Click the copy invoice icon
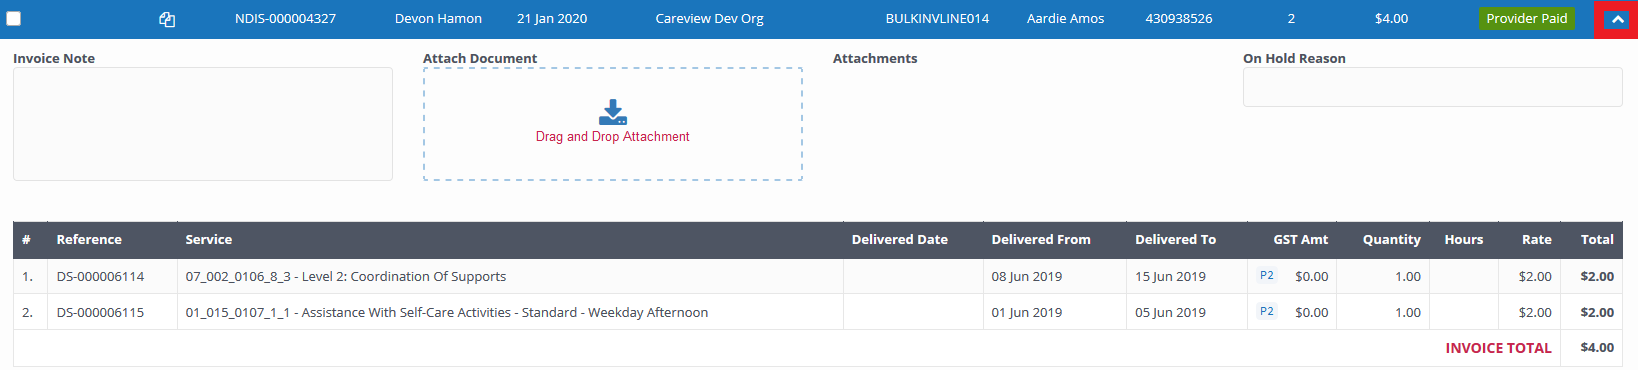Screen dimensions: 1638x370 (x=167, y=19)
